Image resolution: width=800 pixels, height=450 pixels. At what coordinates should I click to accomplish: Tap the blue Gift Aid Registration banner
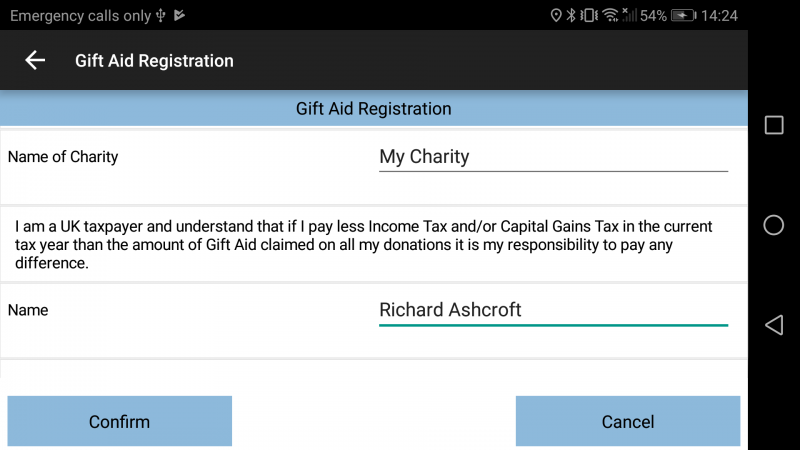374,108
